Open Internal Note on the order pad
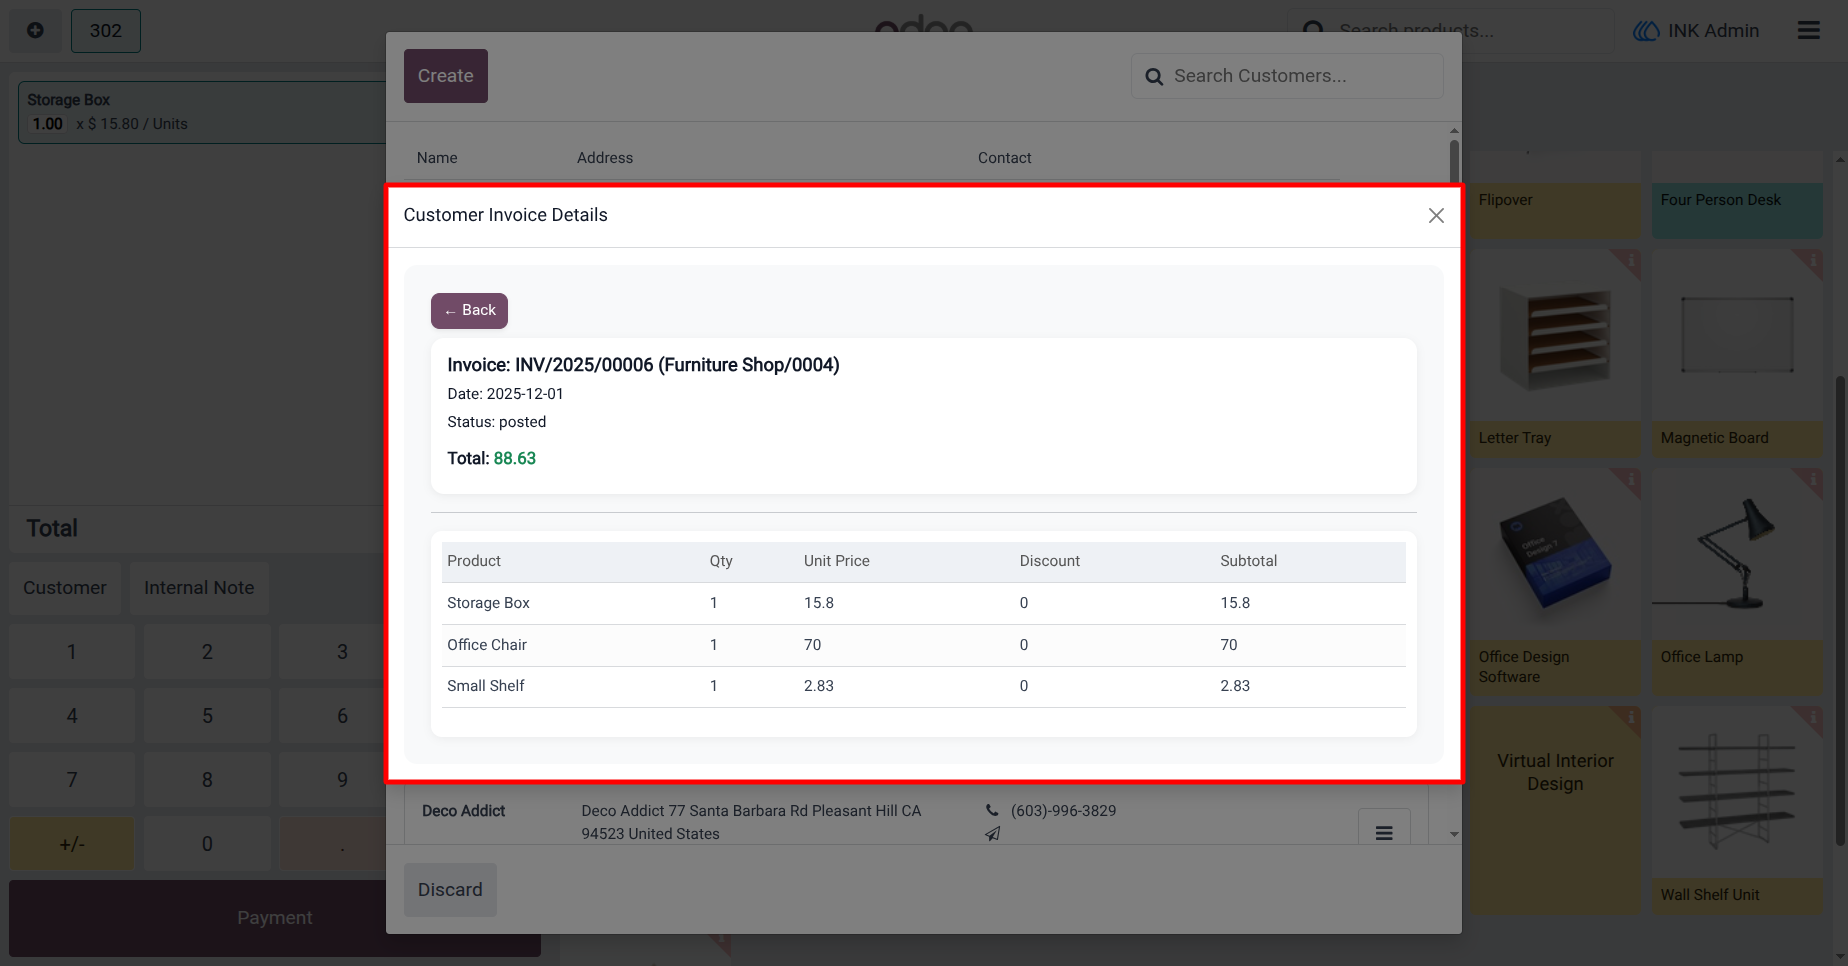 coord(199,588)
